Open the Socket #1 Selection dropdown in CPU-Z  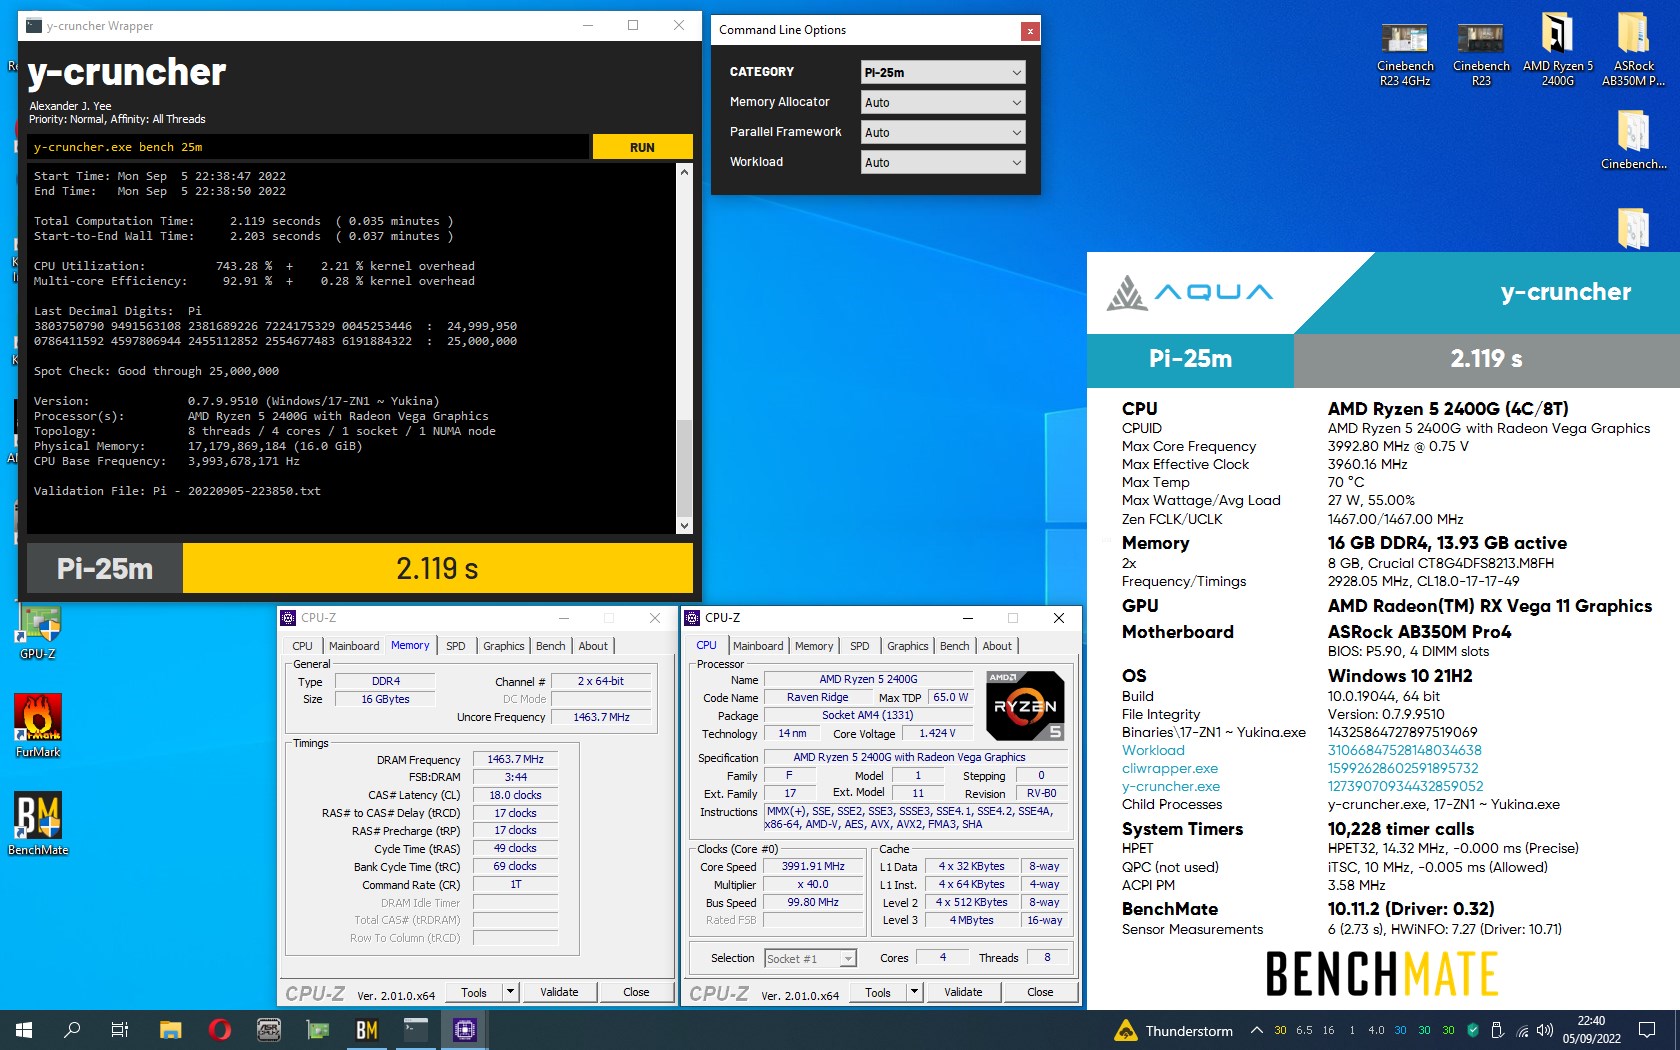point(810,958)
